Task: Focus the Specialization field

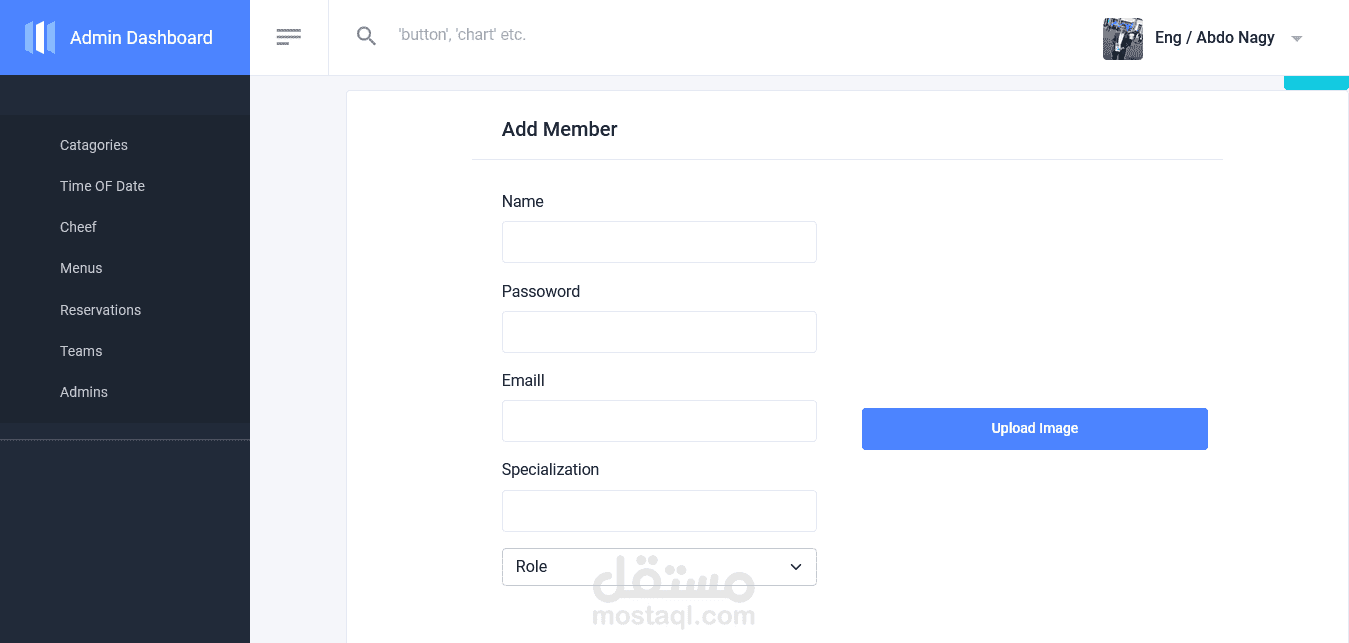Action: click(659, 511)
